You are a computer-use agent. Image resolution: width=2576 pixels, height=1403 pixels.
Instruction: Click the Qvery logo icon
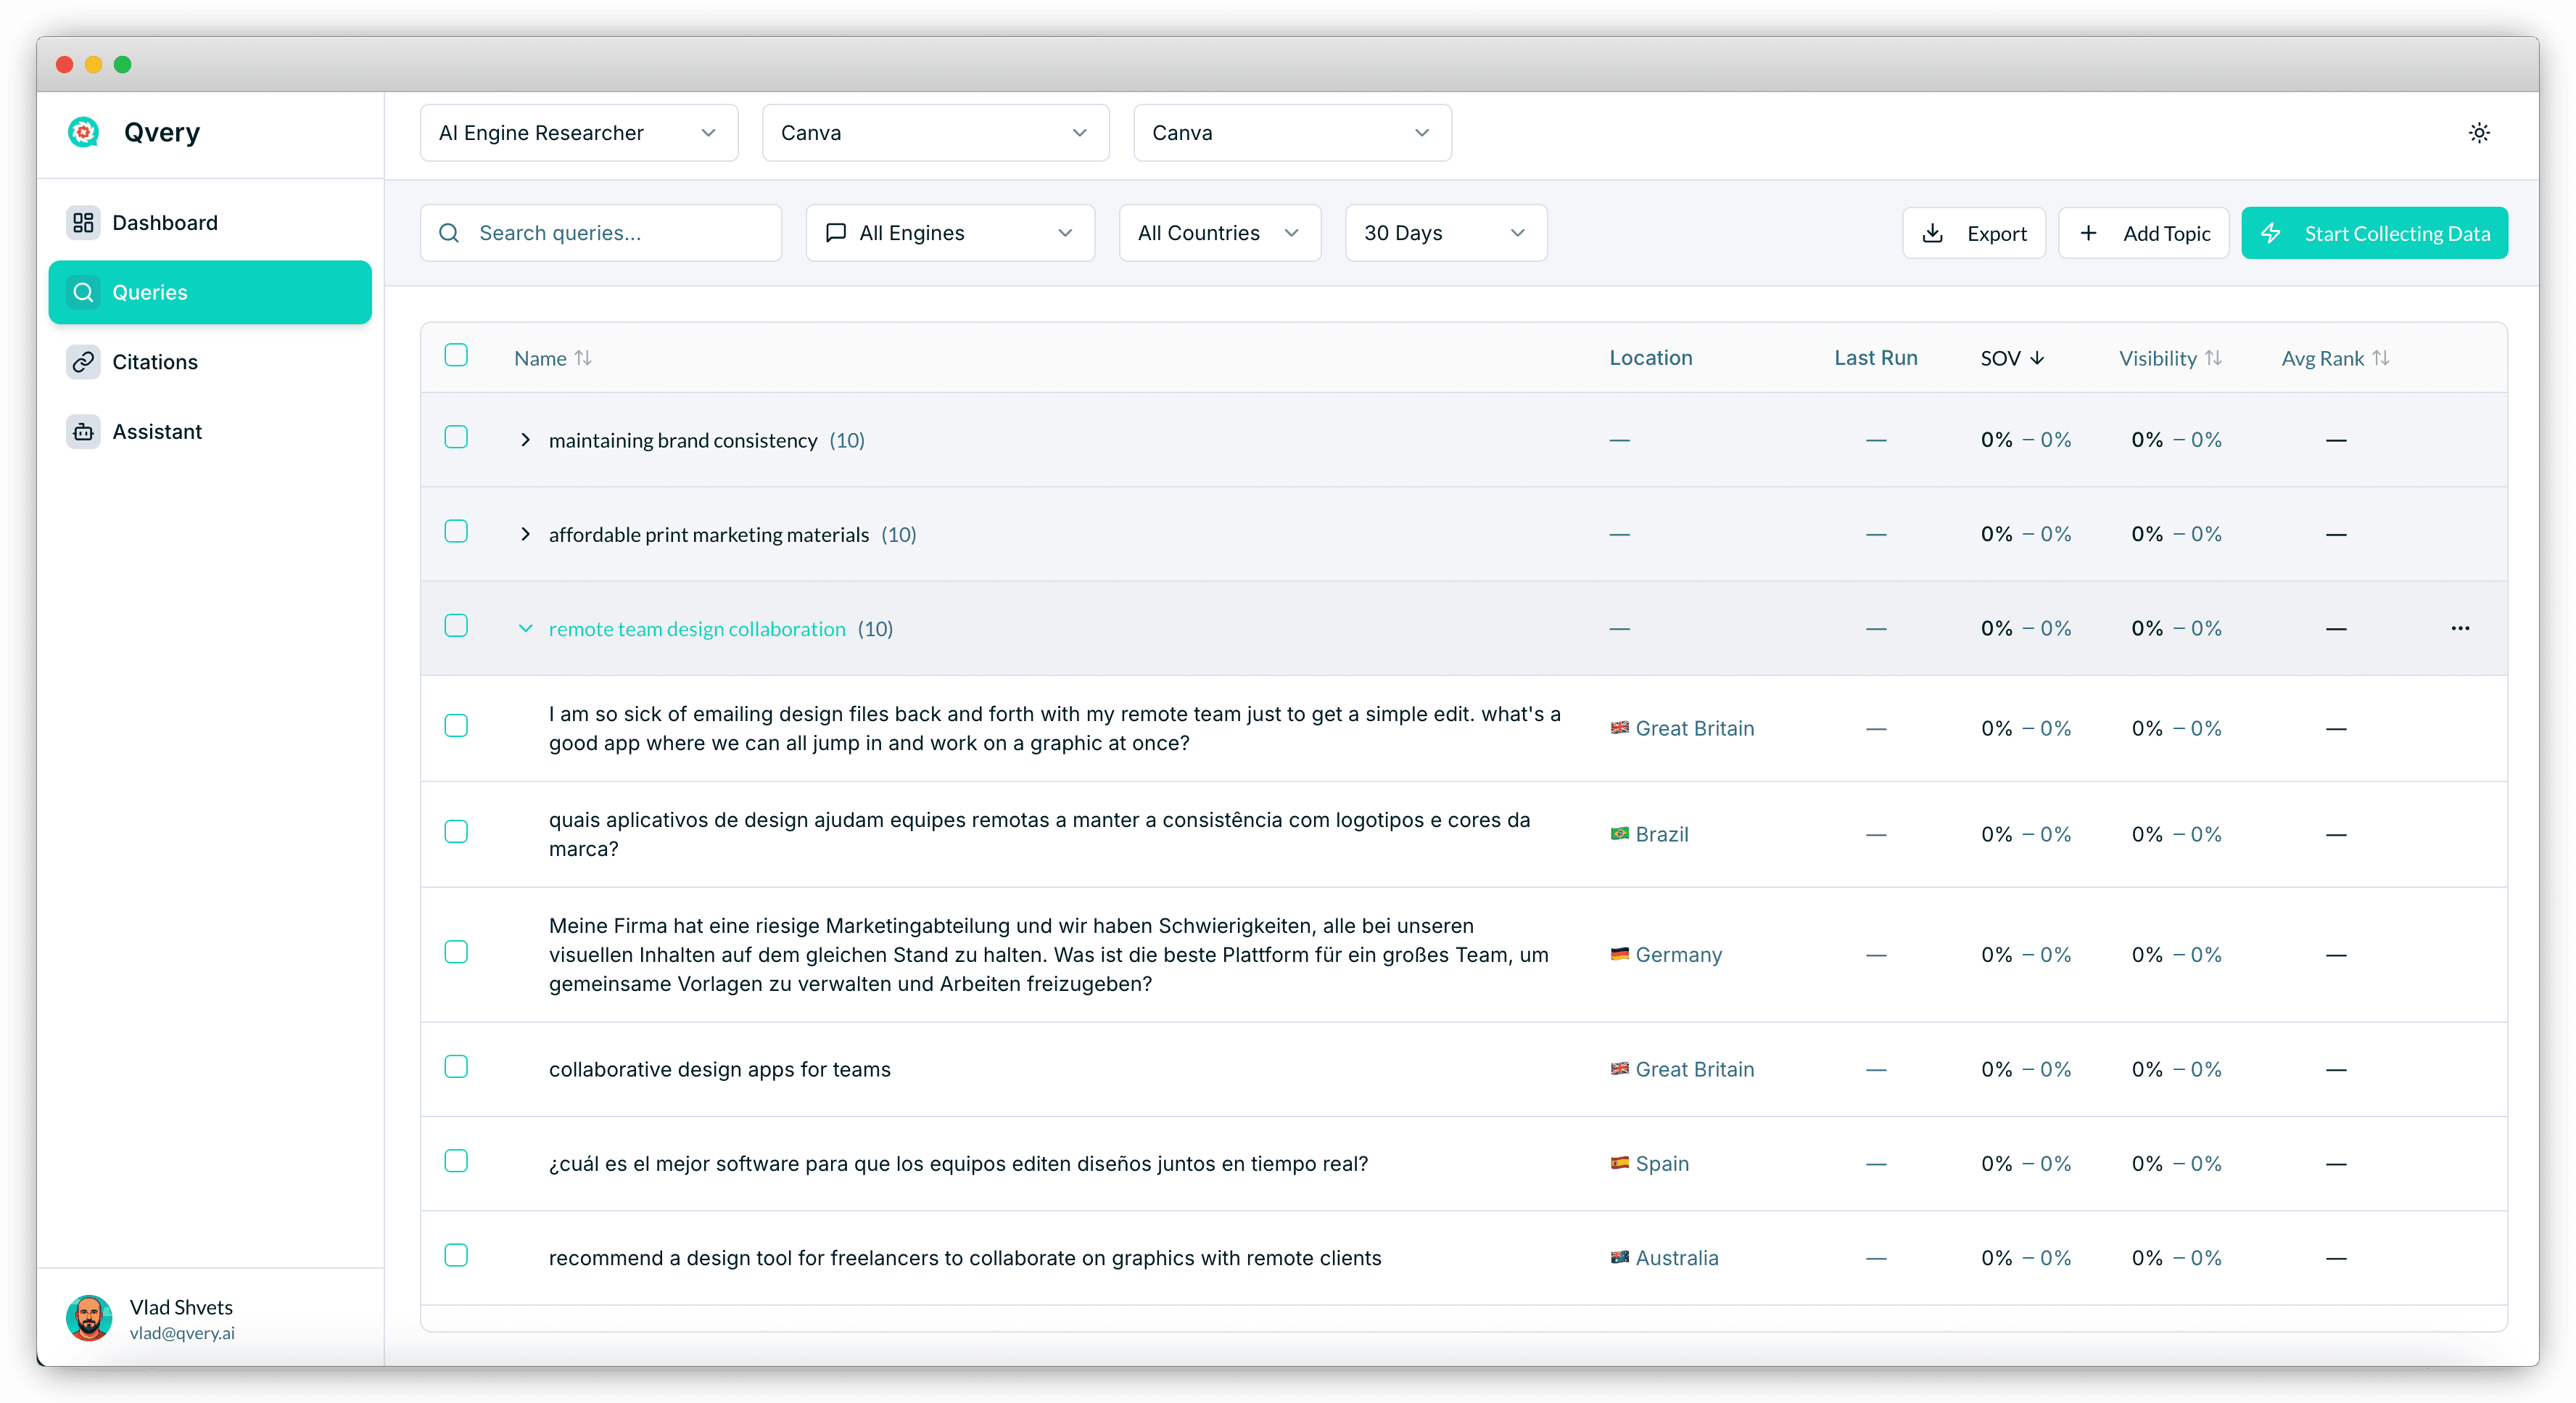[x=83, y=132]
